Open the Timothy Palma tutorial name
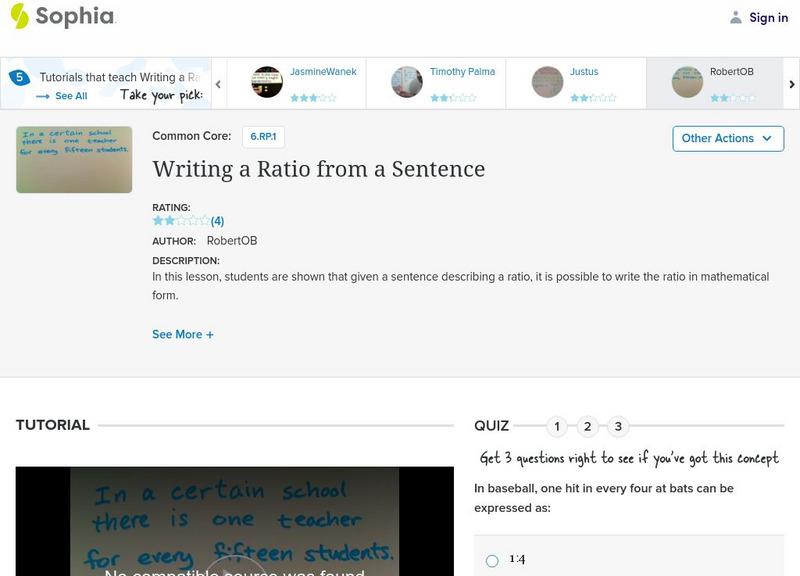 462,72
